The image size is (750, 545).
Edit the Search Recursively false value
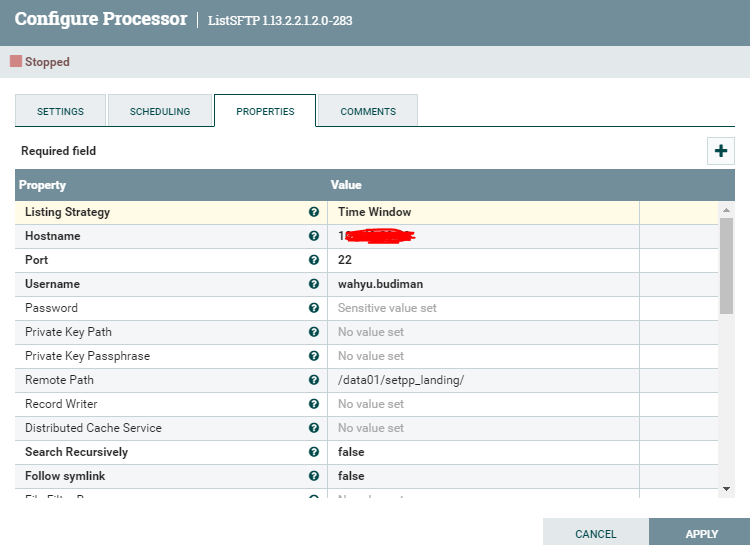click(x=483, y=452)
